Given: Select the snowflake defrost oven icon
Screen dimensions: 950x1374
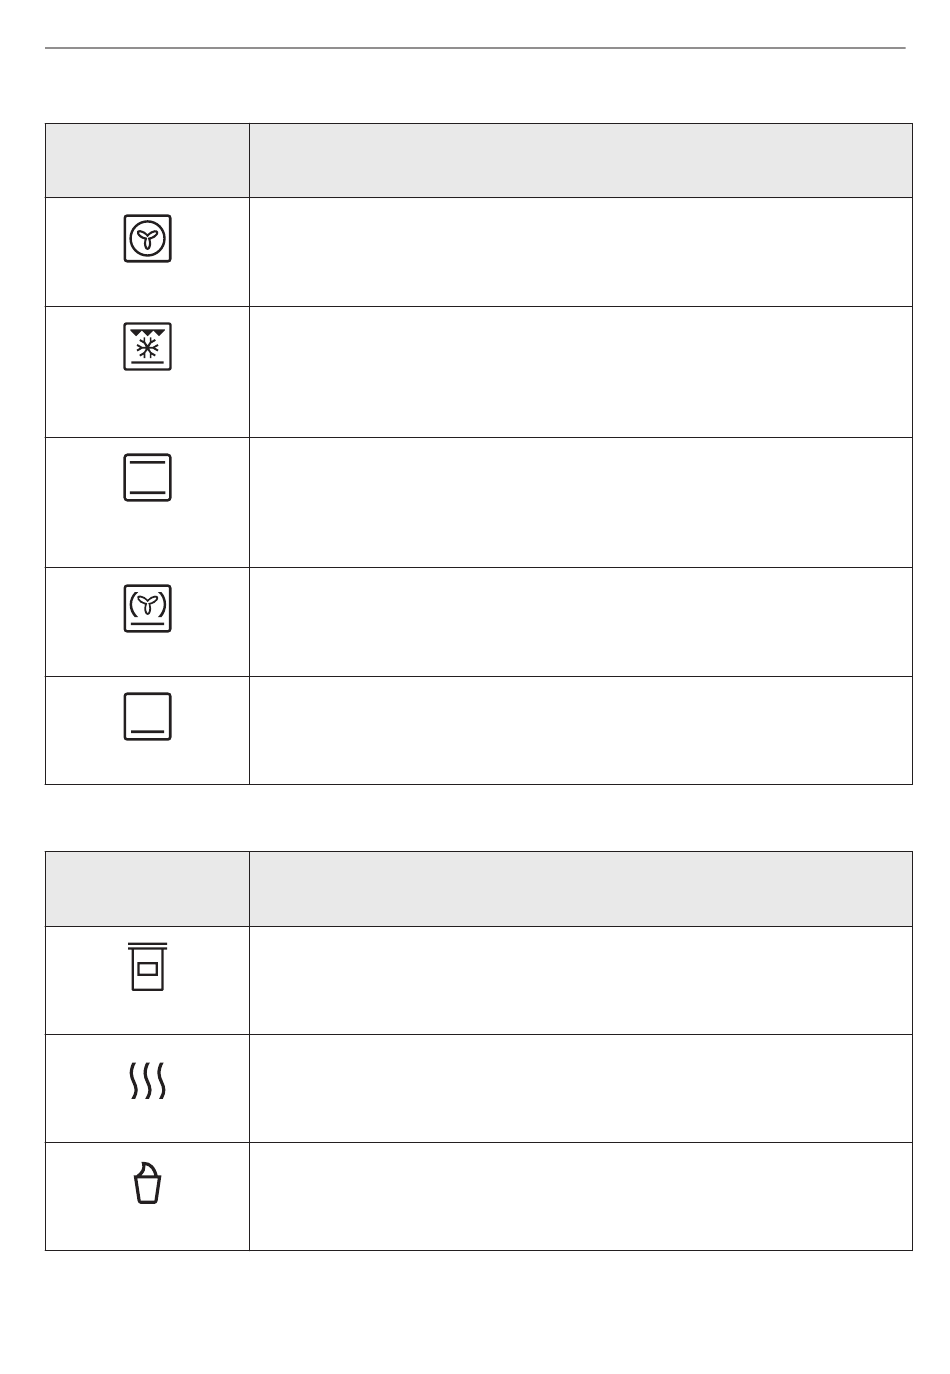Looking at the screenshot, I should pyautogui.click(x=148, y=346).
